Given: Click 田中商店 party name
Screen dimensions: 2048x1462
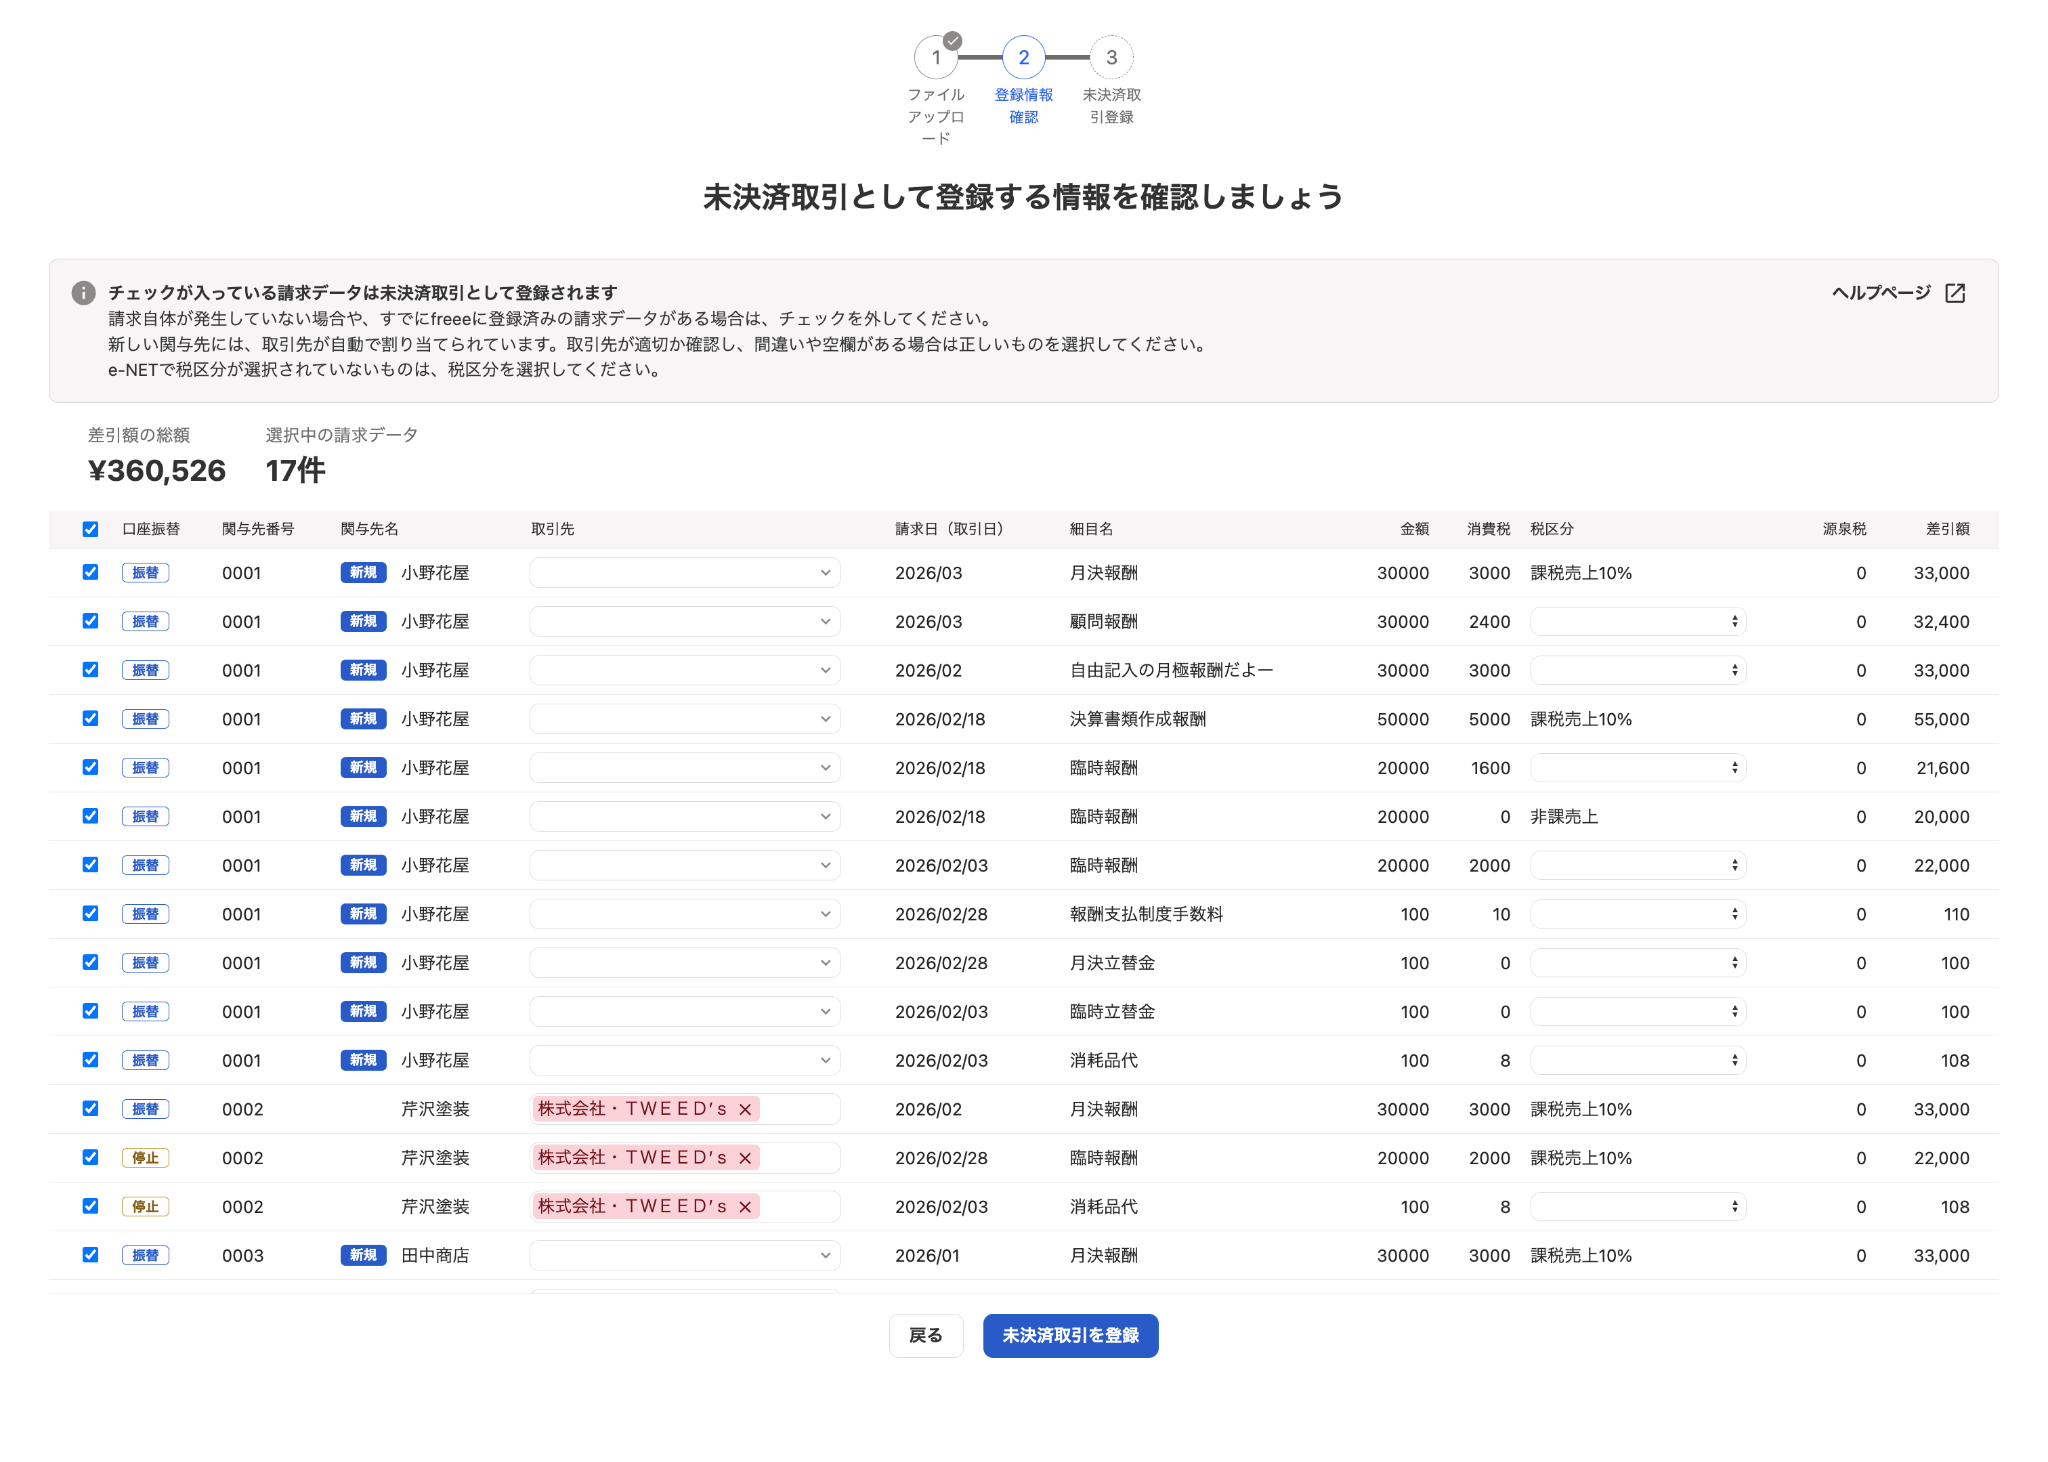Looking at the screenshot, I should (x=435, y=1256).
